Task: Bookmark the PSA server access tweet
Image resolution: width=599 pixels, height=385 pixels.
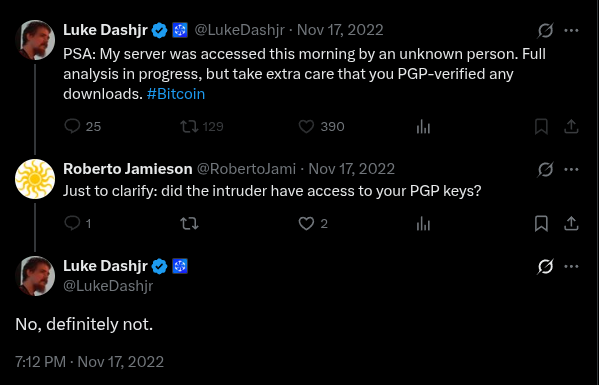Action: [x=541, y=126]
